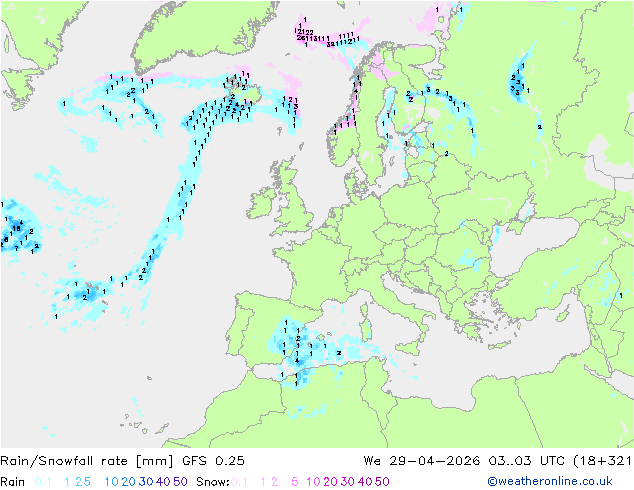The image size is (634, 490).
Task: Click the 'Snow:' legend label
Action: click(213, 482)
